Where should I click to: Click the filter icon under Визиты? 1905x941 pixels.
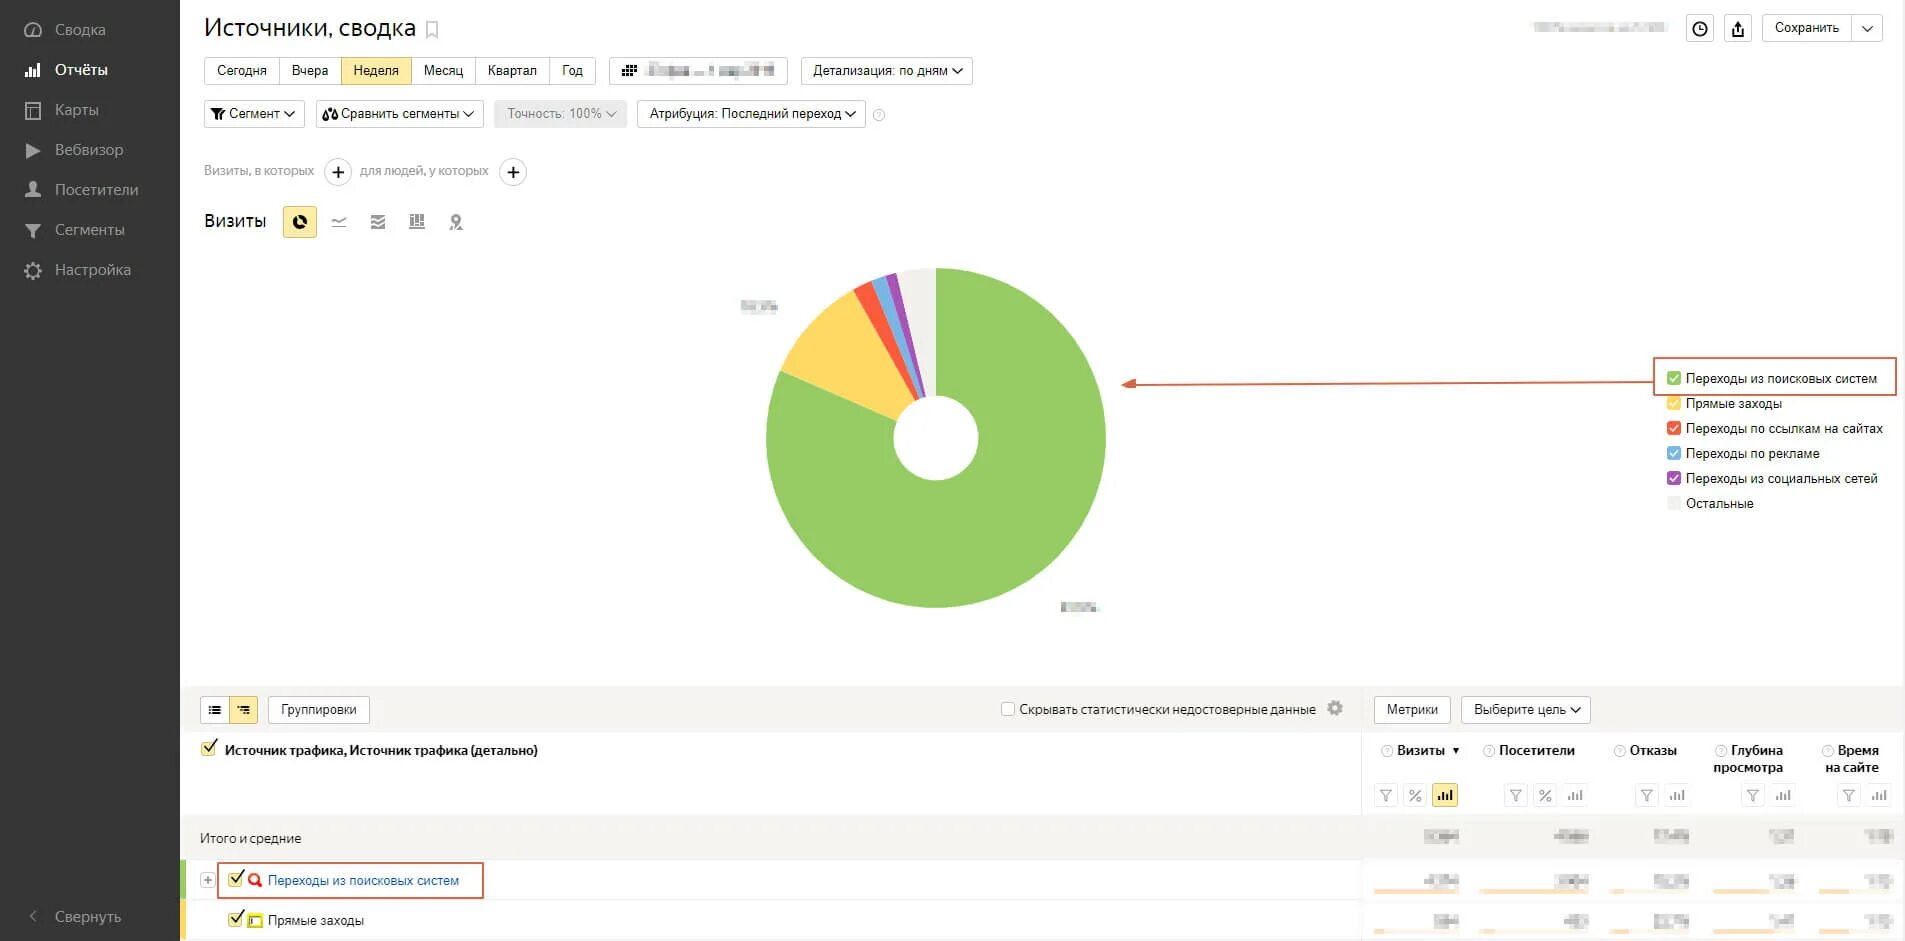pos(1386,796)
